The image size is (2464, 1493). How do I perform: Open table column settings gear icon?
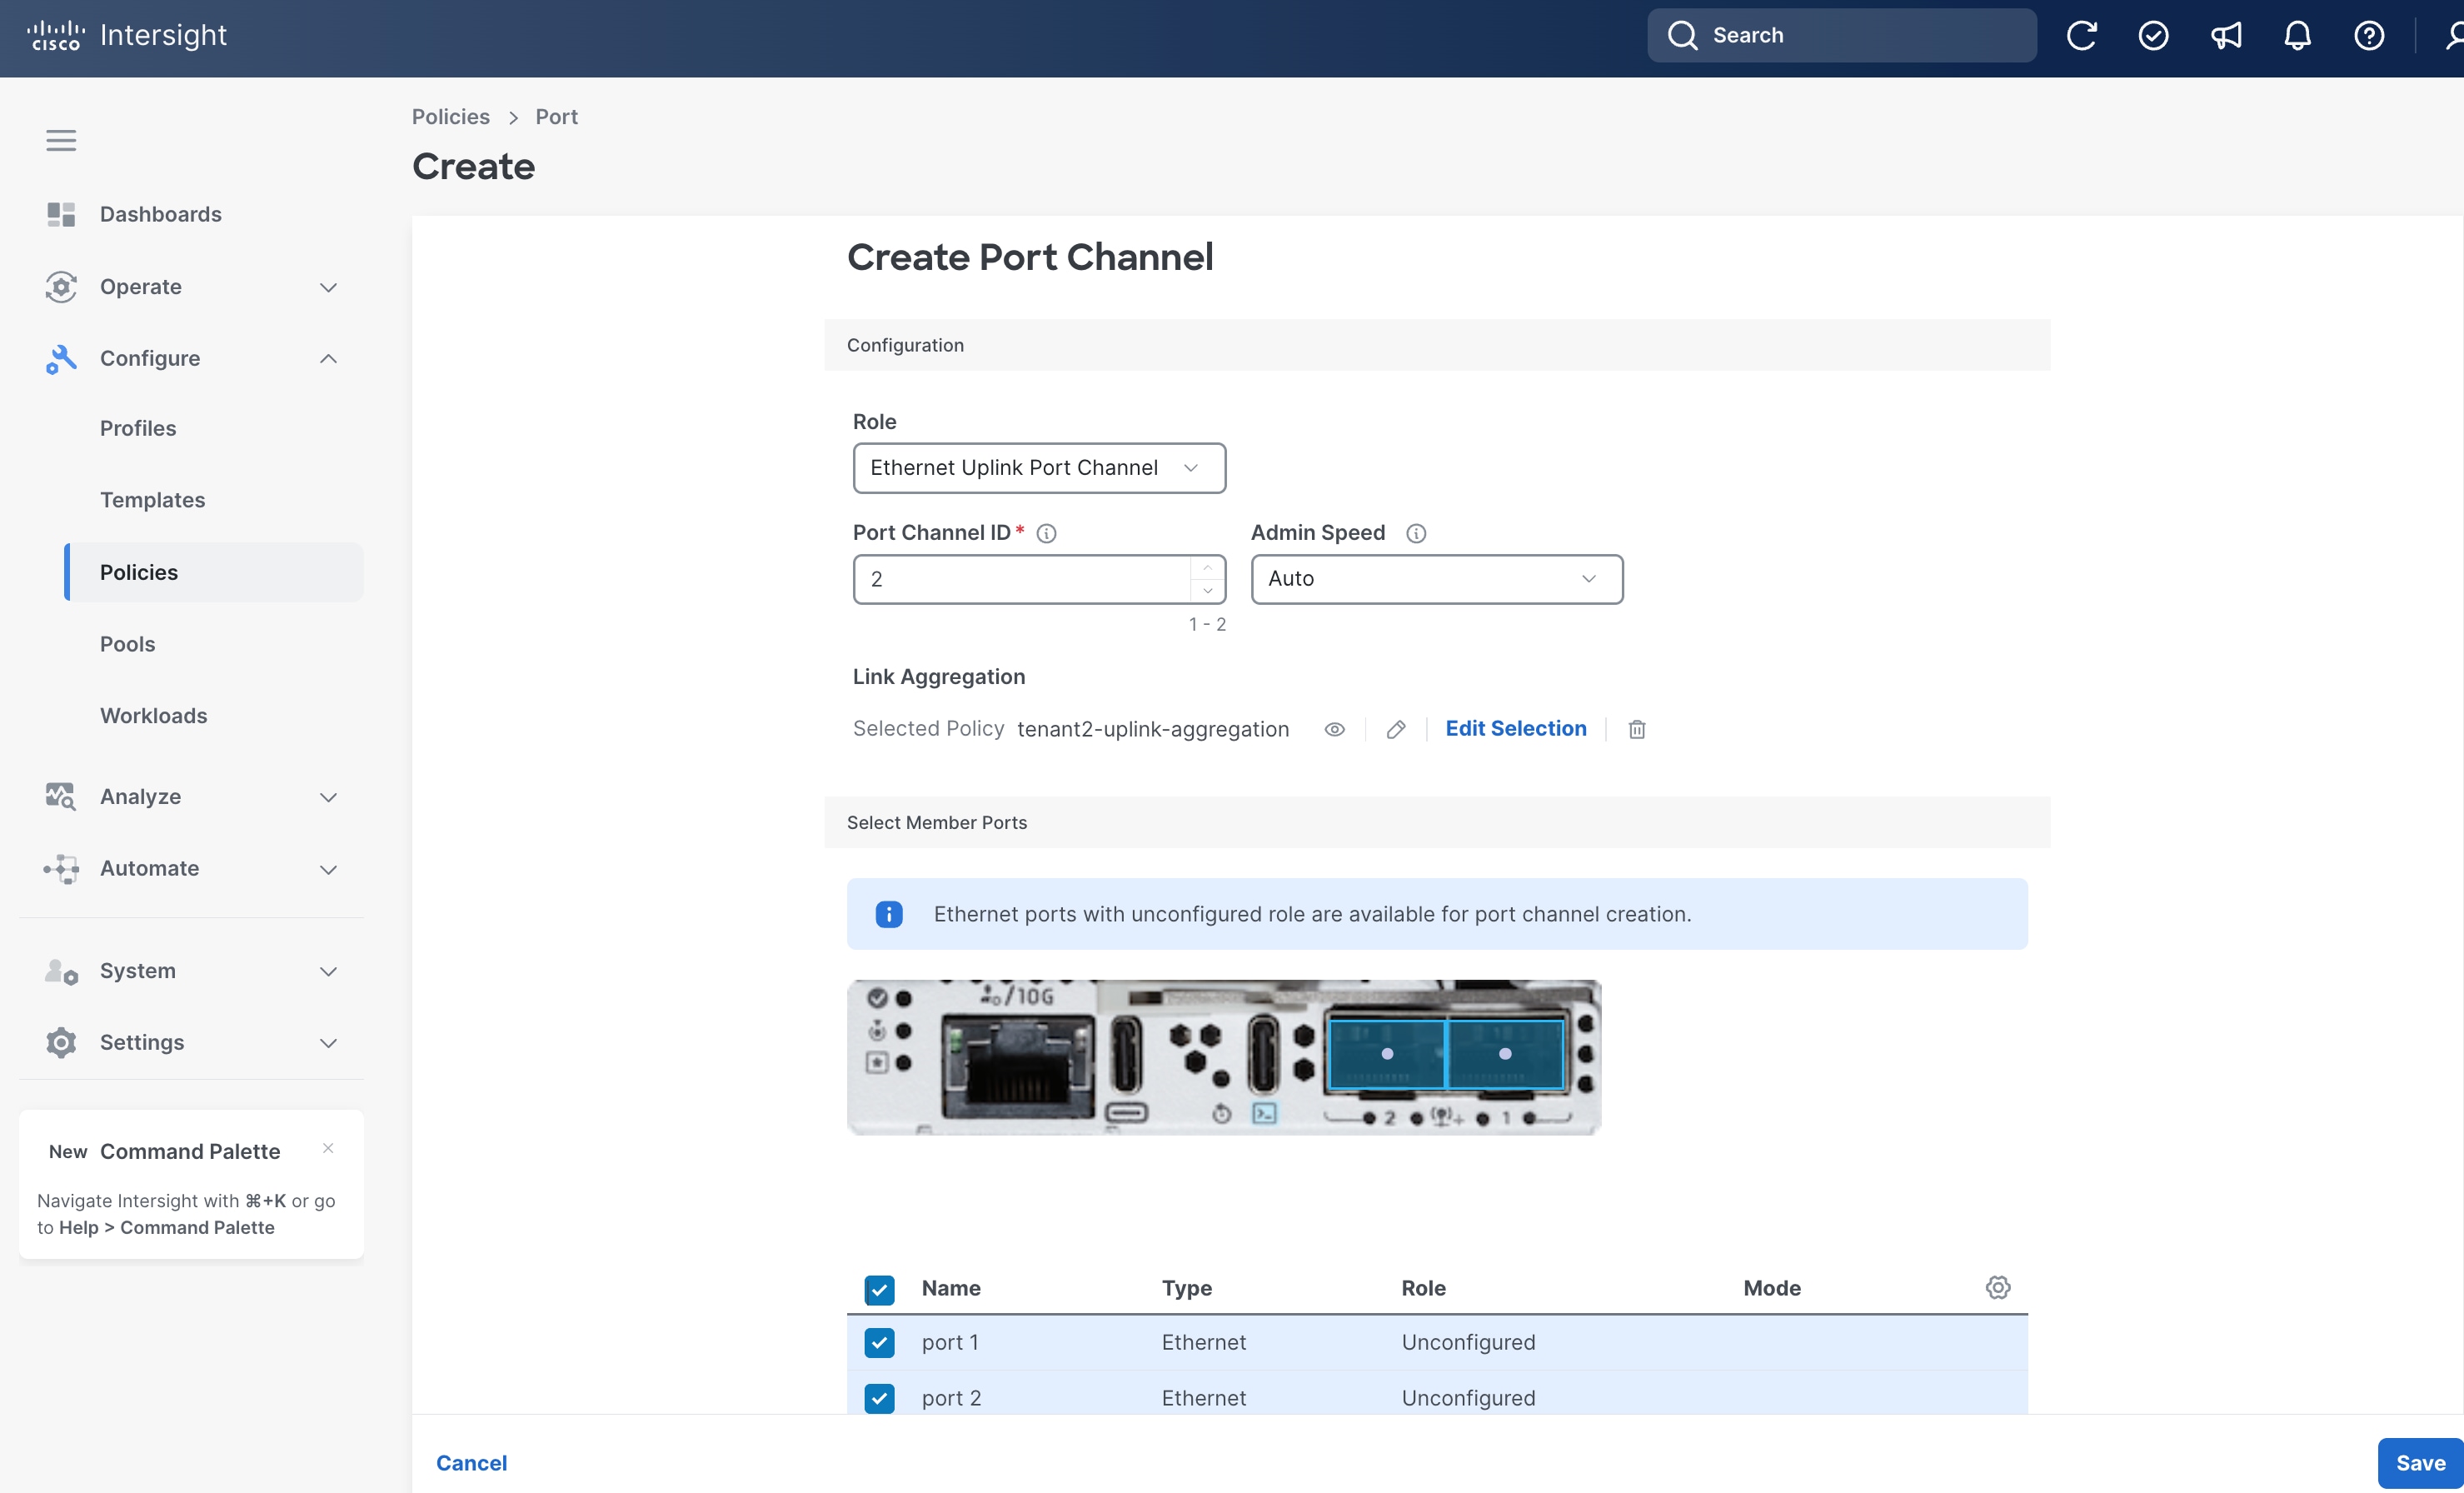1998,1287
